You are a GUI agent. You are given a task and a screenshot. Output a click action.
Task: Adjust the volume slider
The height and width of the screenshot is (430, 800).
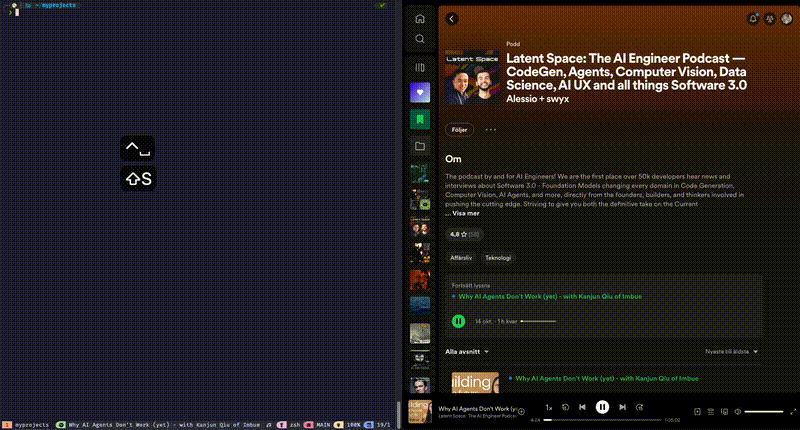click(764, 412)
